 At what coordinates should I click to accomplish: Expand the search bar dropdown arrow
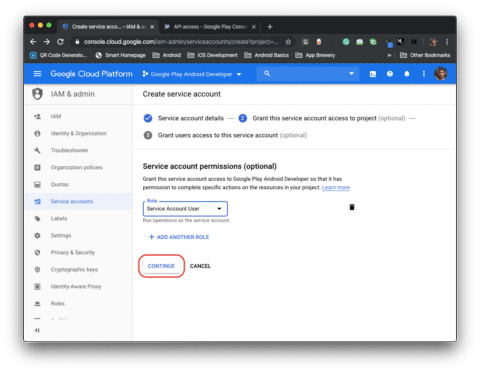[x=351, y=73]
